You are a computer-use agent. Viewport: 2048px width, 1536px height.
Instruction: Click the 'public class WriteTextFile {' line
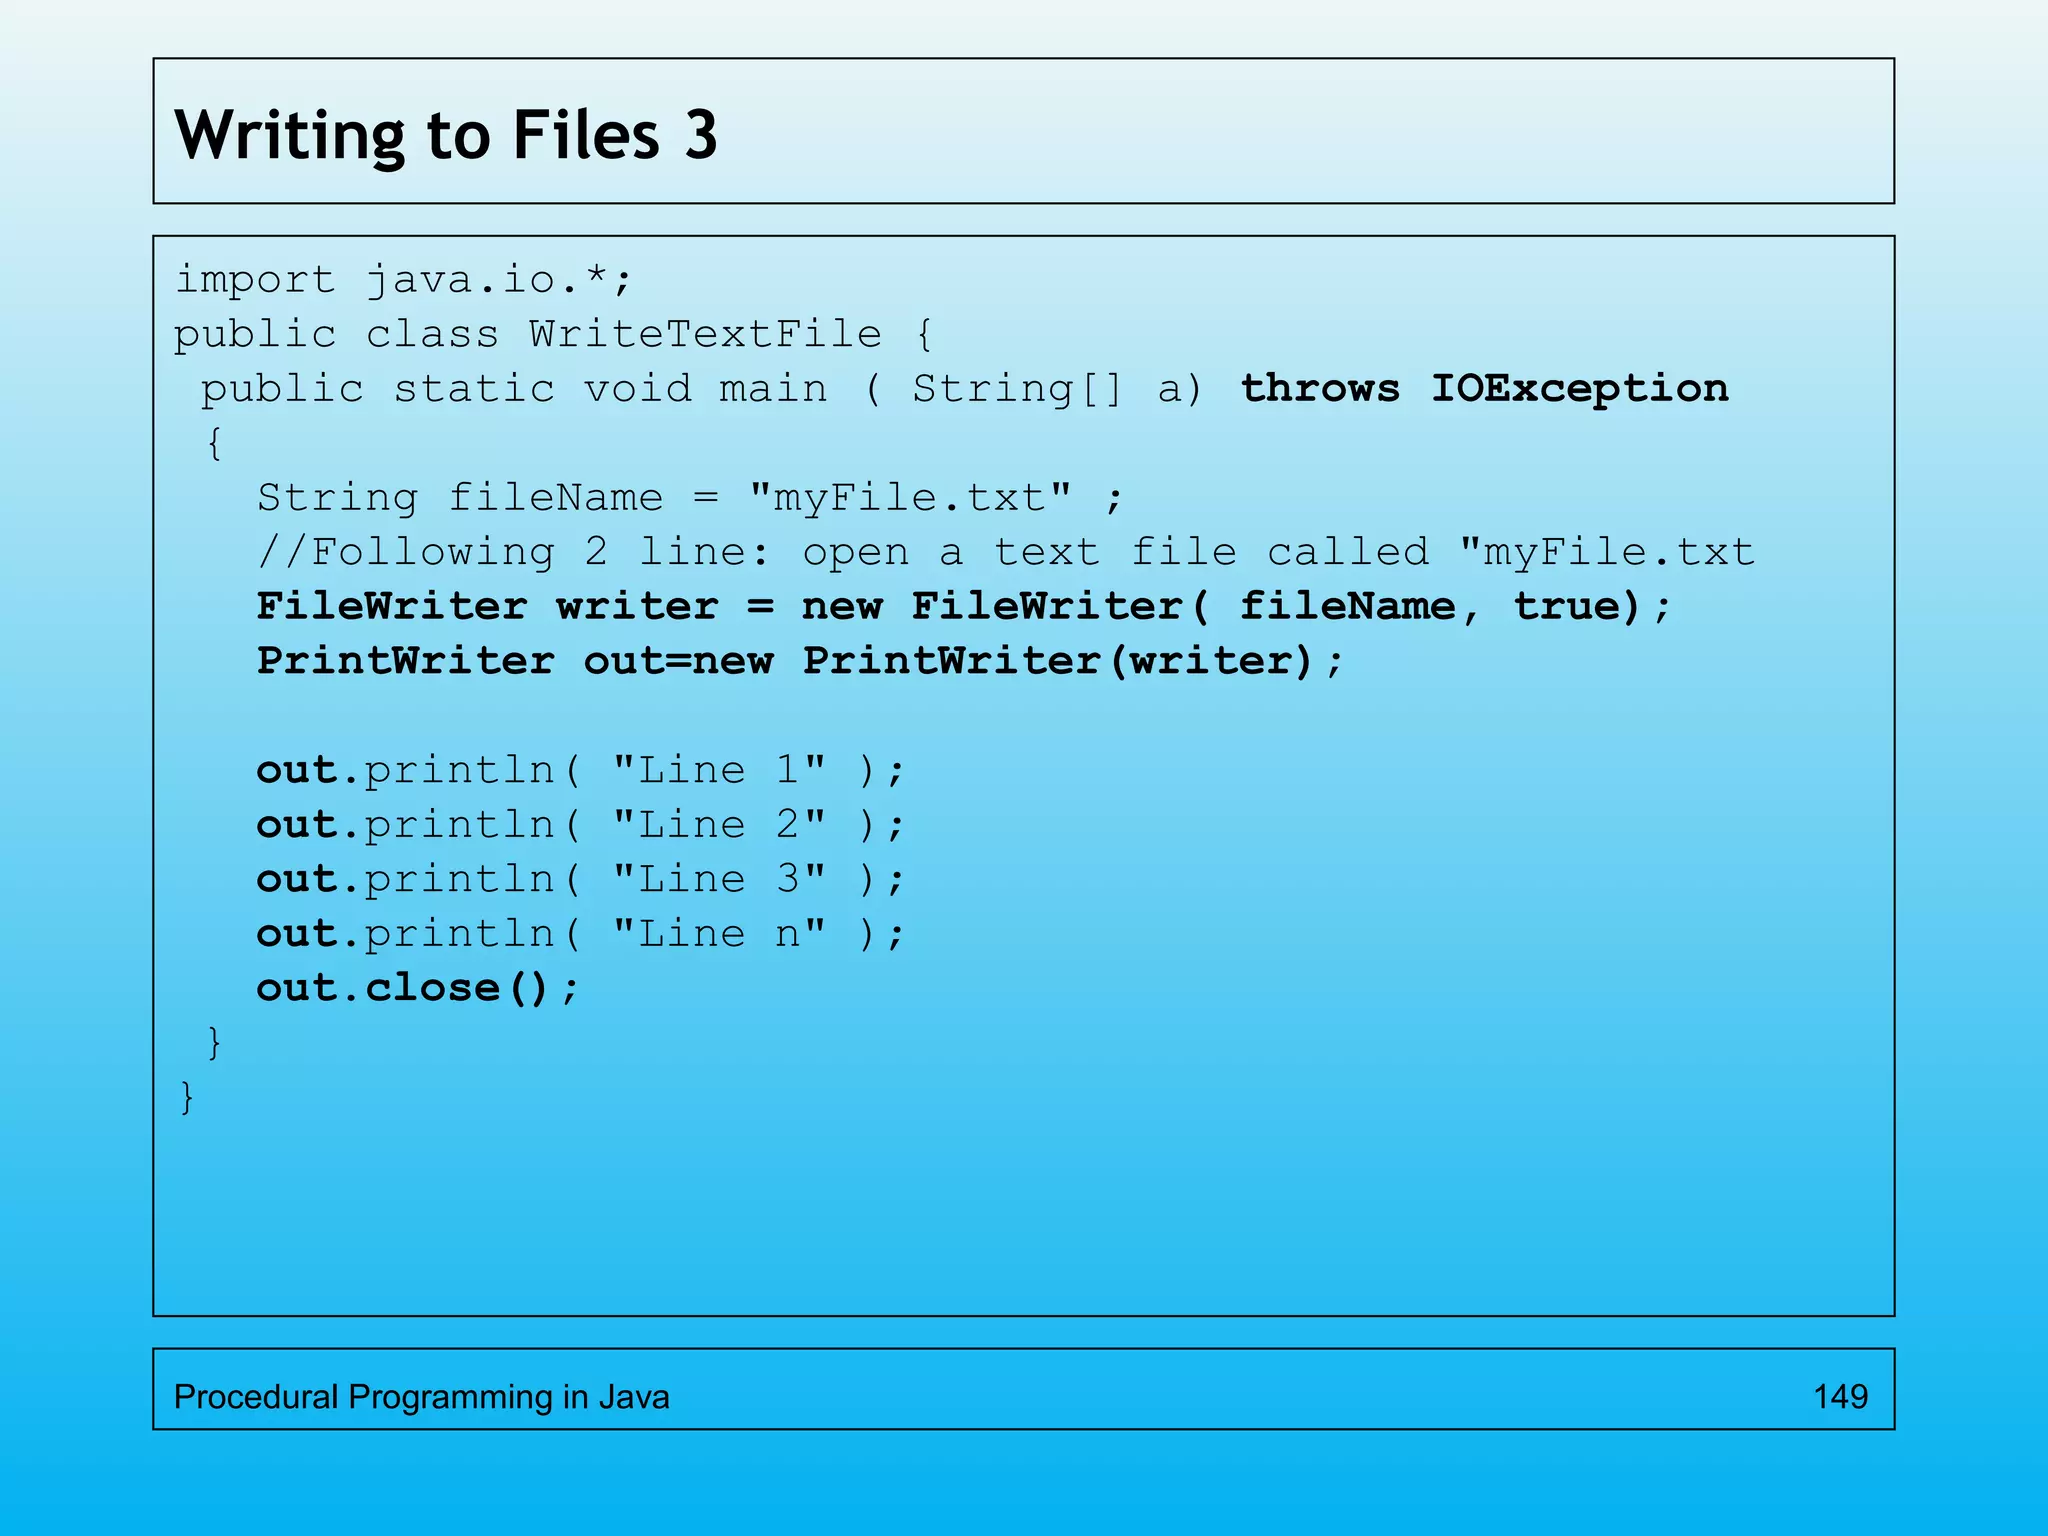click(554, 334)
